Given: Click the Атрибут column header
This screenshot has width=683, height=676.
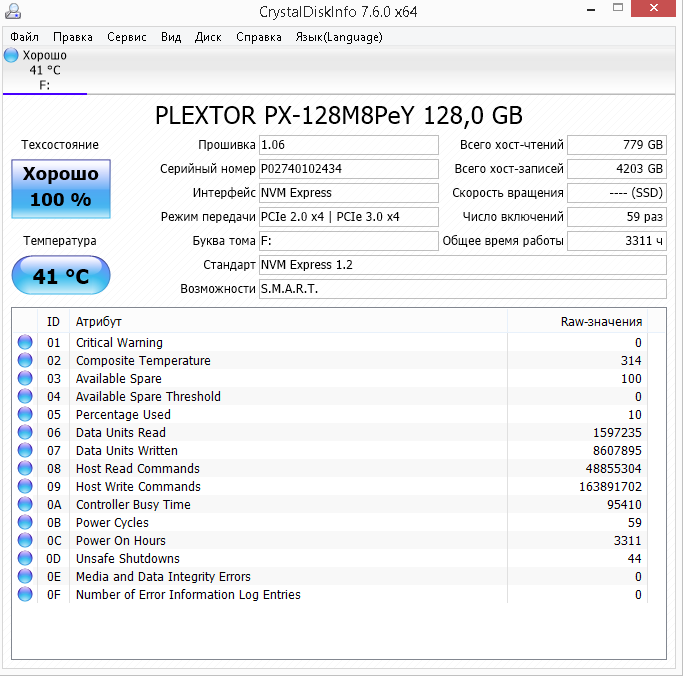Looking at the screenshot, I should (x=288, y=321).
